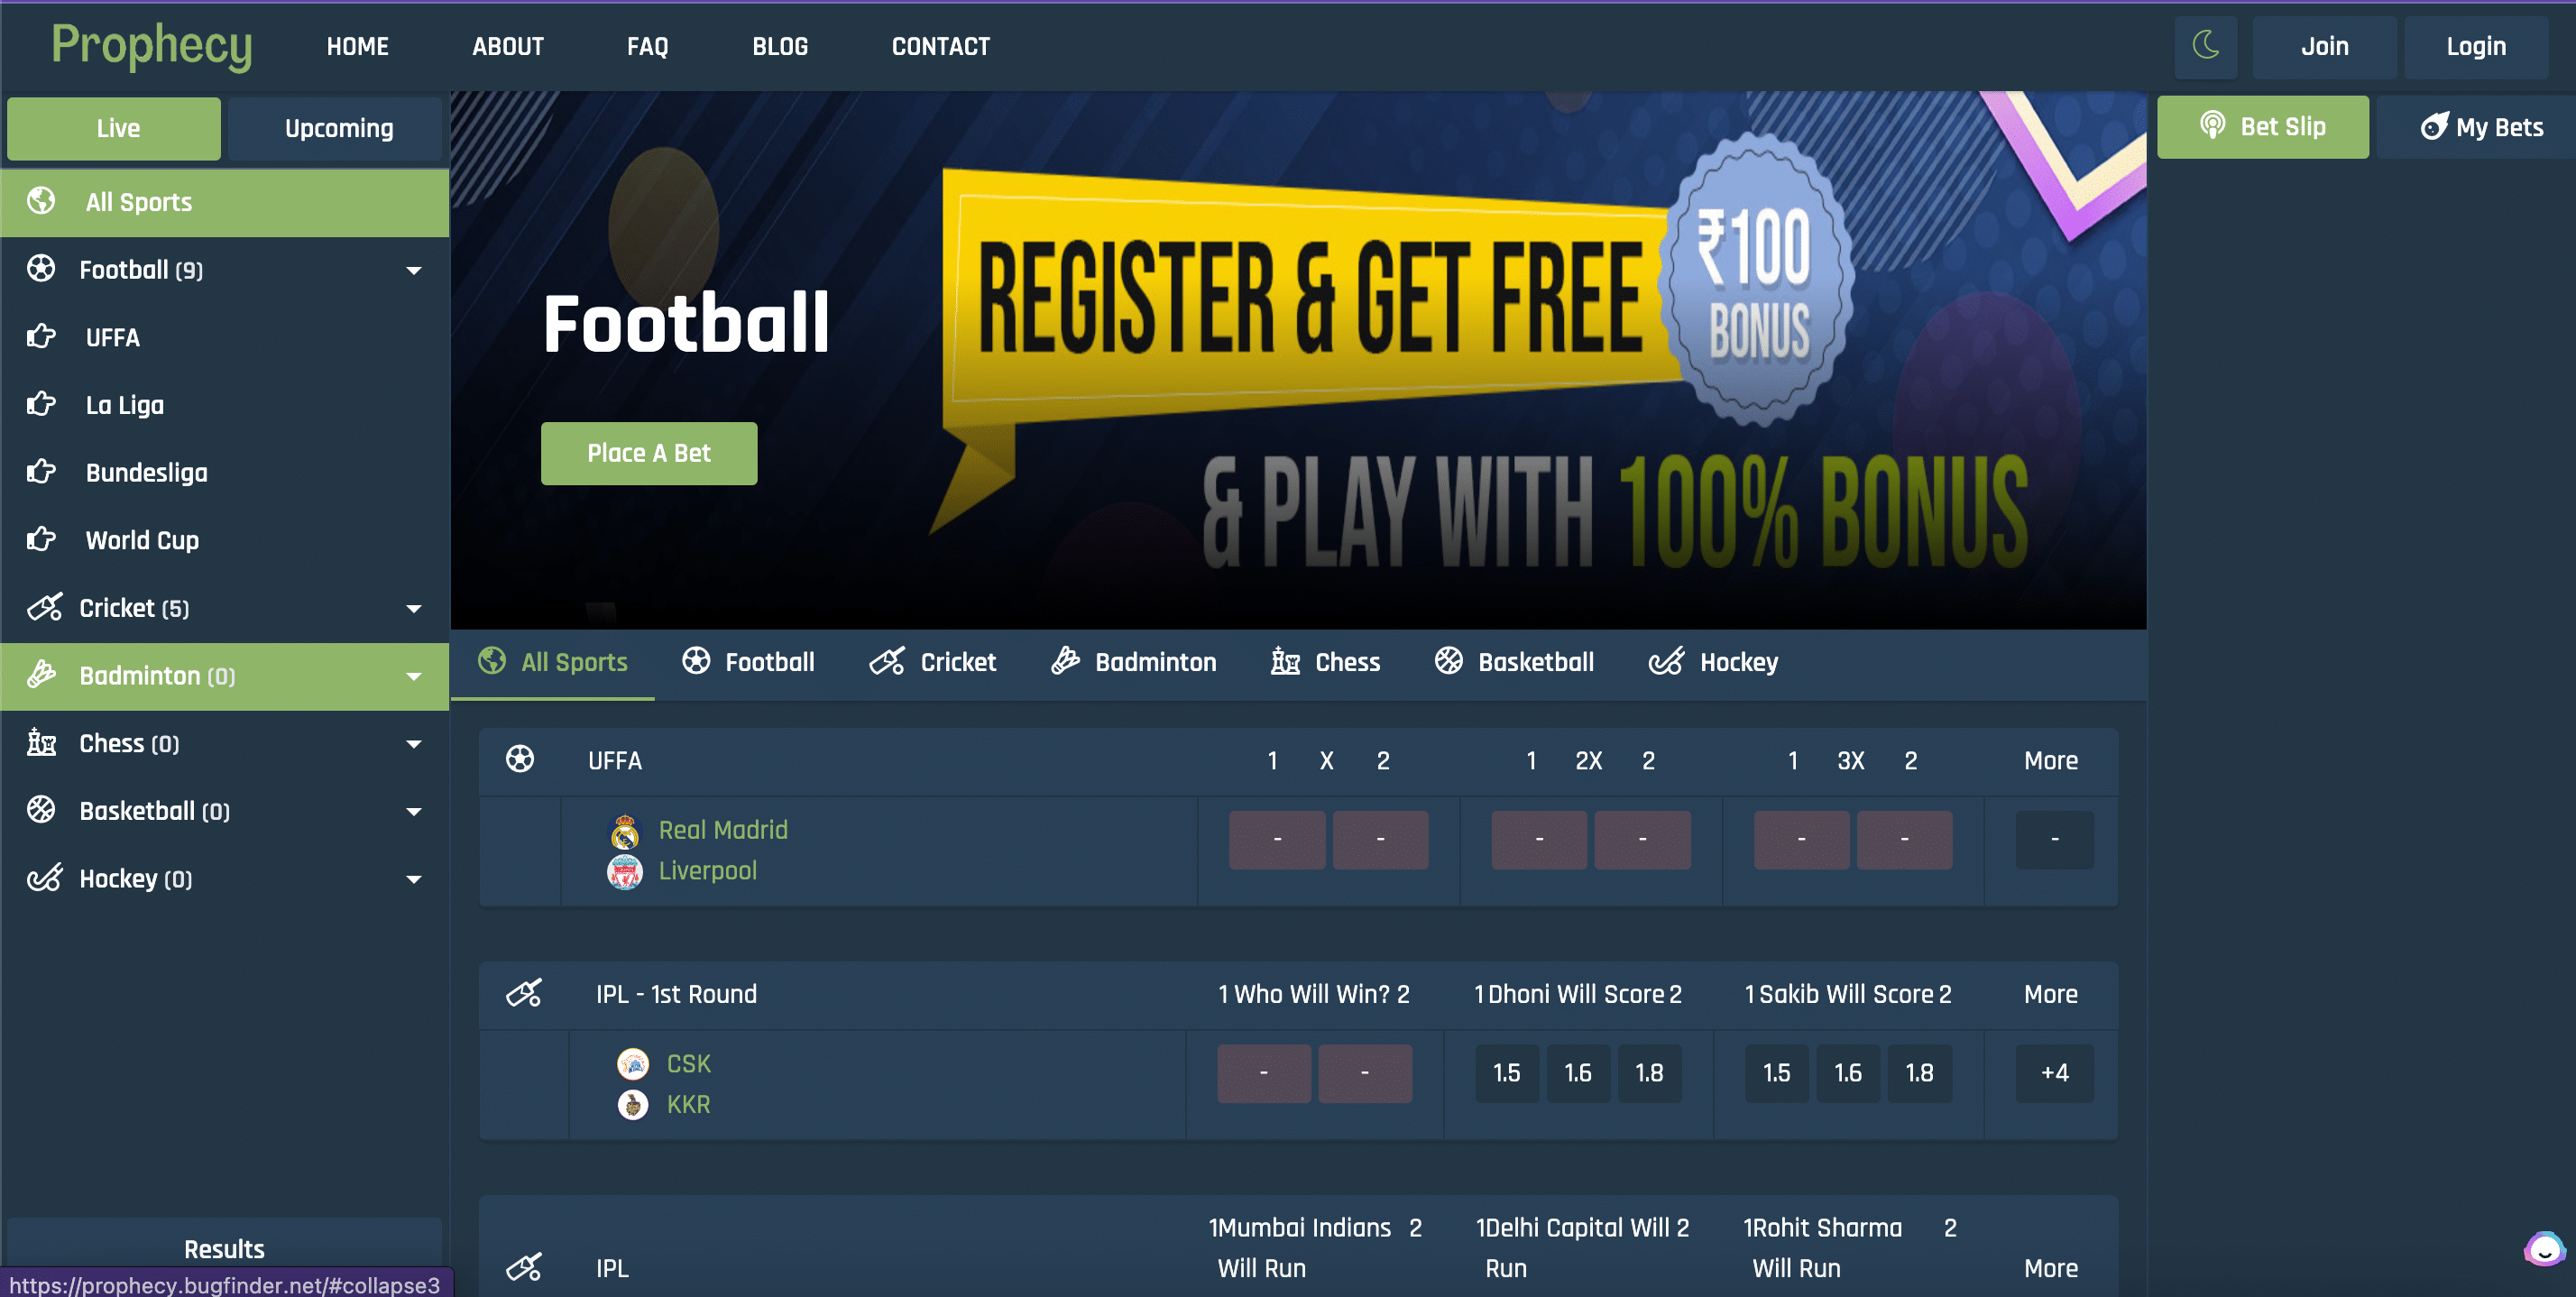Viewport: 2576px width, 1297px height.
Task: Click the Blog menu item
Action: pyautogui.click(x=778, y=46)
